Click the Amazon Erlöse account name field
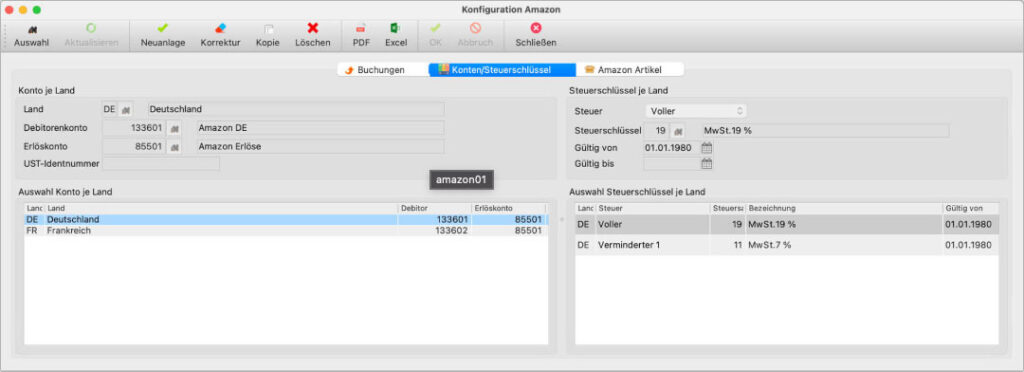Image resolution: width=1024 pixels, height=372 pixels. pyautogui.click(x=320, y=147)
